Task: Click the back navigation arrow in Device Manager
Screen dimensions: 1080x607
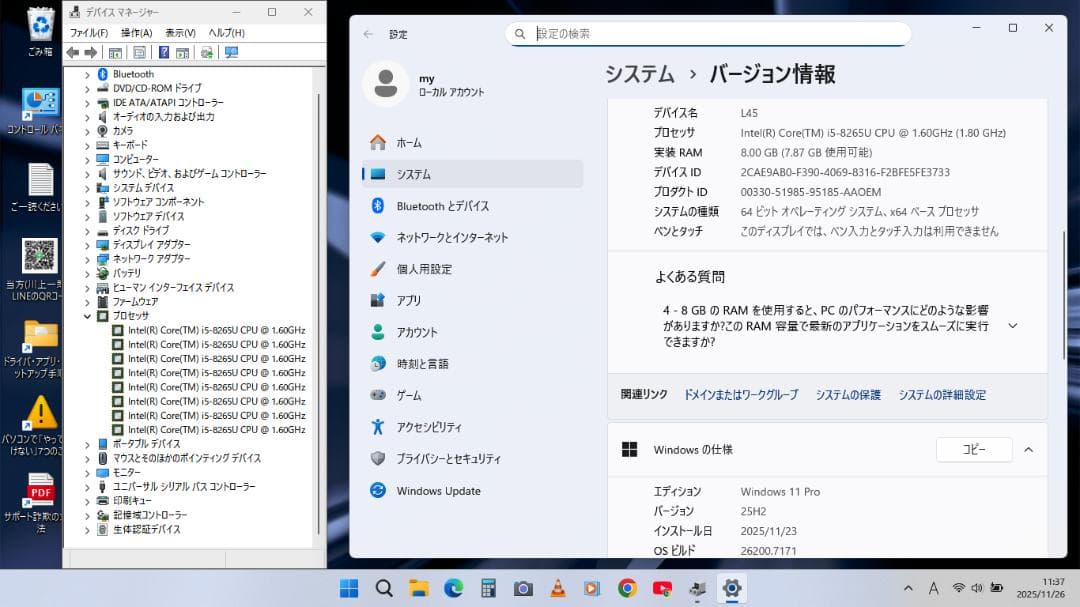Action: [x=74, y=52]
